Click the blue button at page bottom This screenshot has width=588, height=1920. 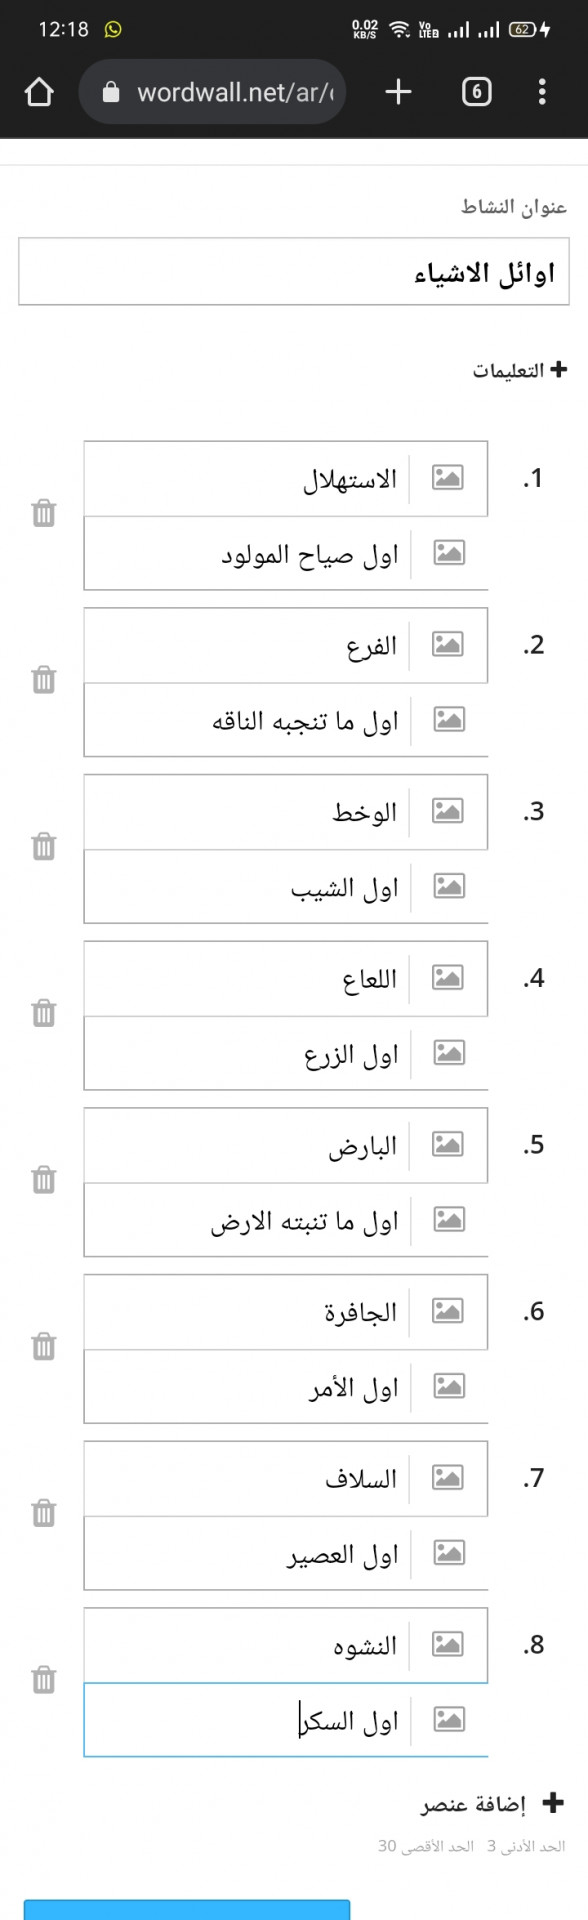pos(187,1909)
